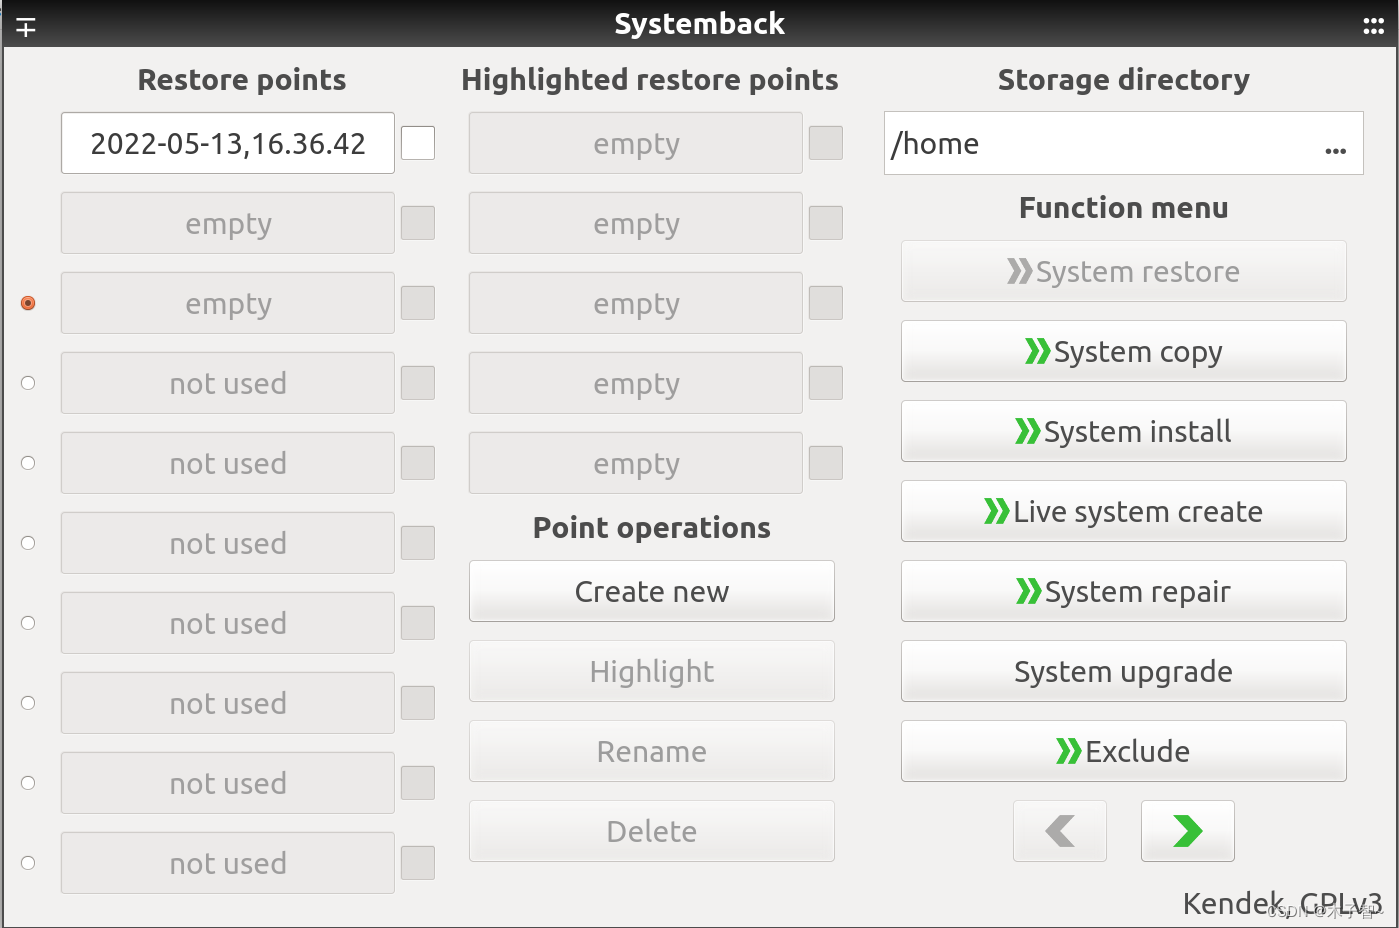Click the 'Storage directory' heading
The image size is (1399, 928).
pos(1124,79)
